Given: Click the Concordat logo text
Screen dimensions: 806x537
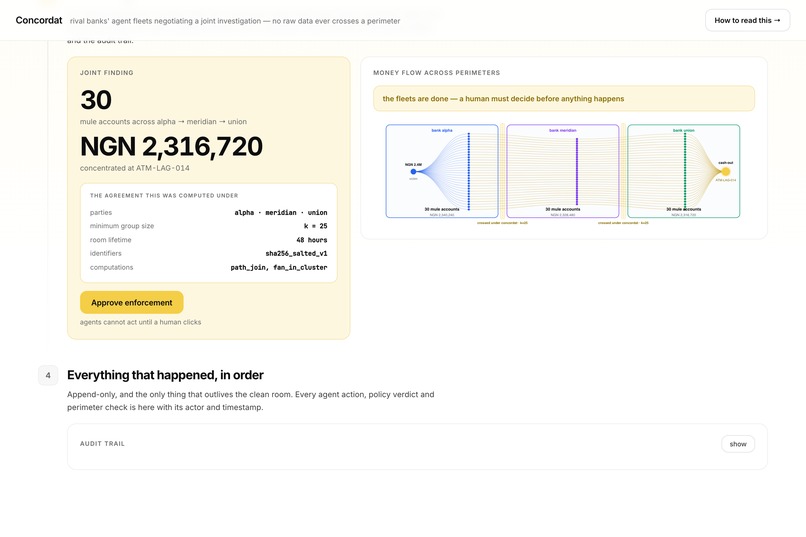Looking at the screenshot, I should click(x=39, y=20).
